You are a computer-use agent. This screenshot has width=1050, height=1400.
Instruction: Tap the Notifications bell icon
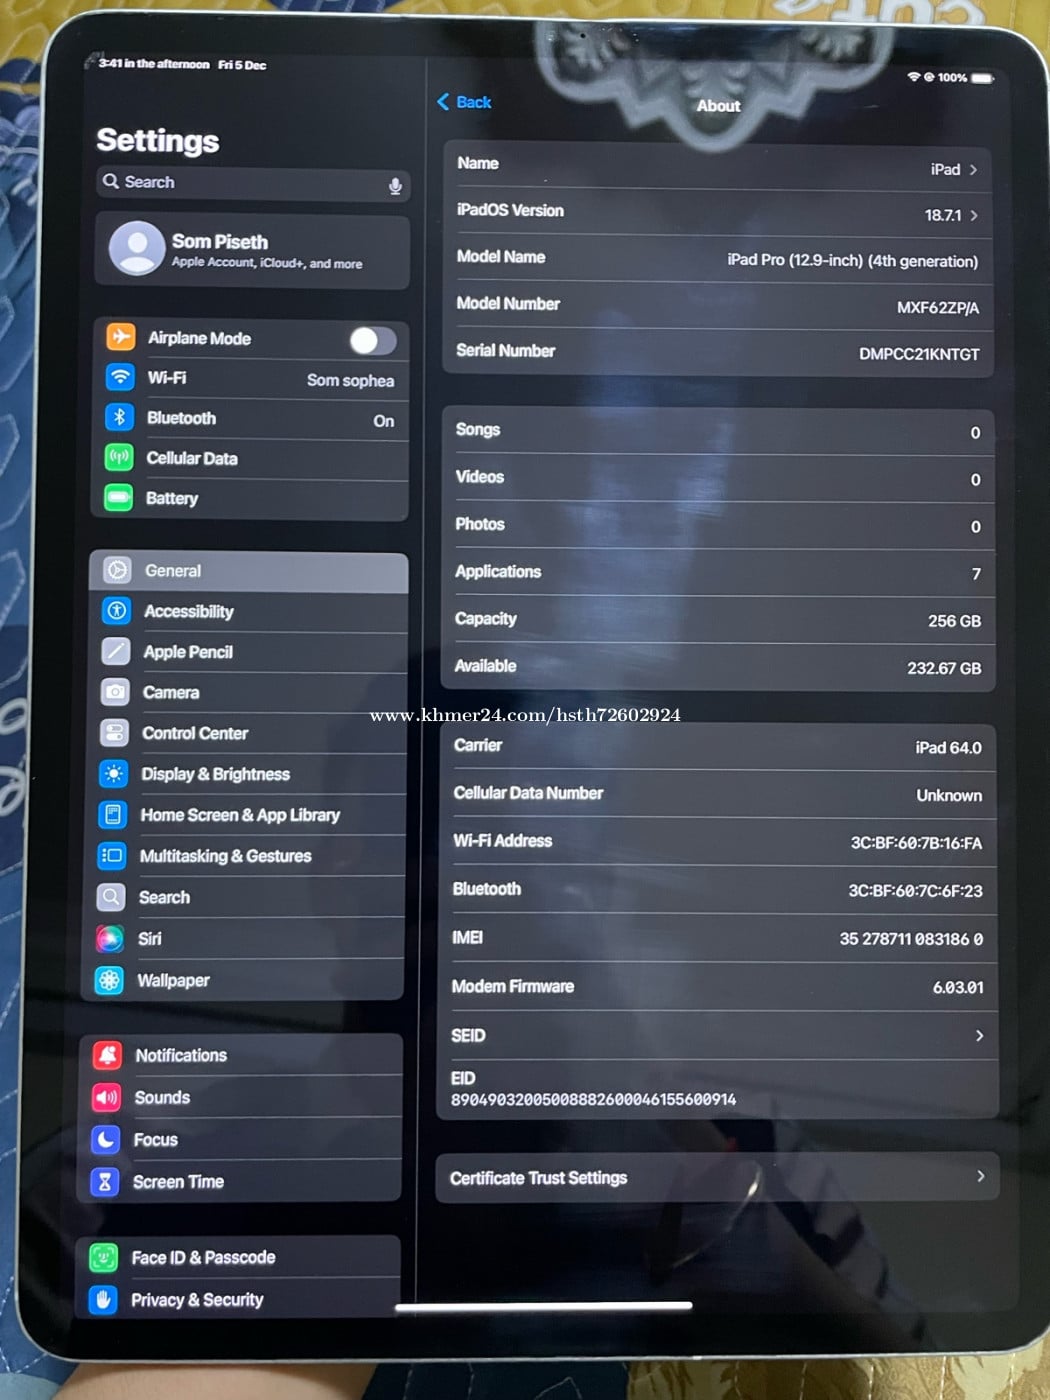tap(107, 1055)
